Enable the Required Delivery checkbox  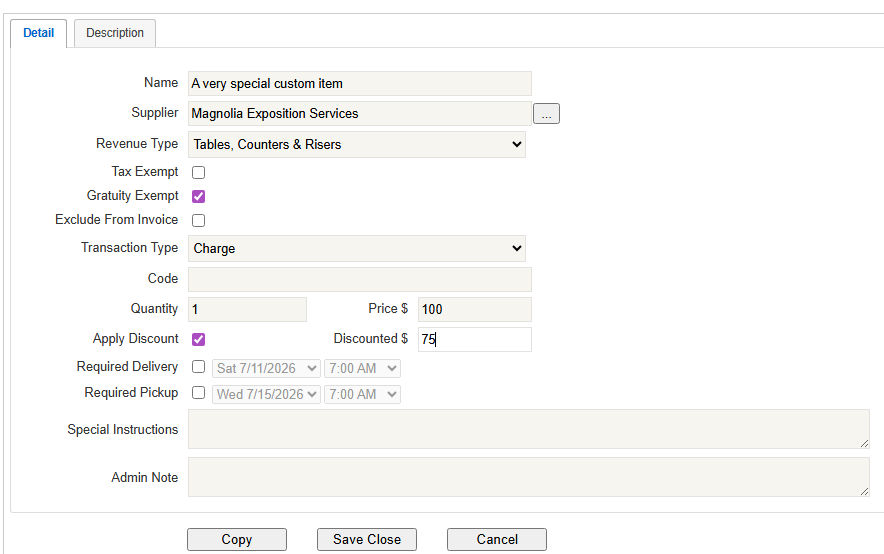198,367
